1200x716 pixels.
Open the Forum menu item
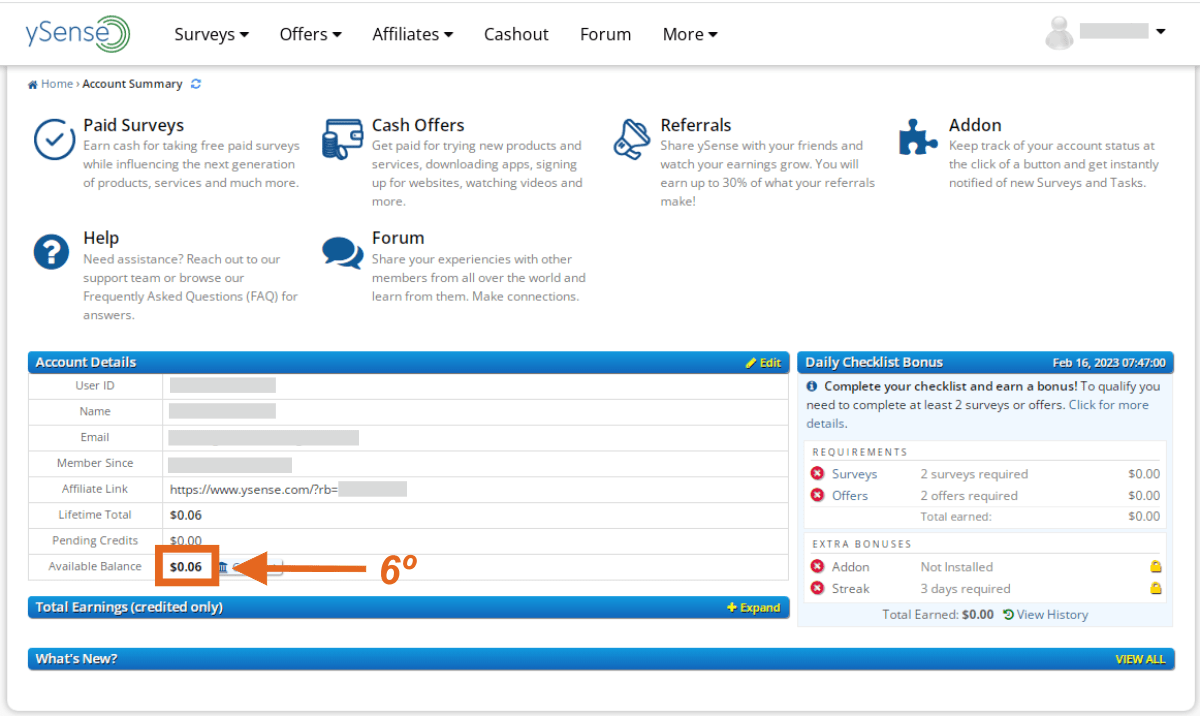(605, 34)
